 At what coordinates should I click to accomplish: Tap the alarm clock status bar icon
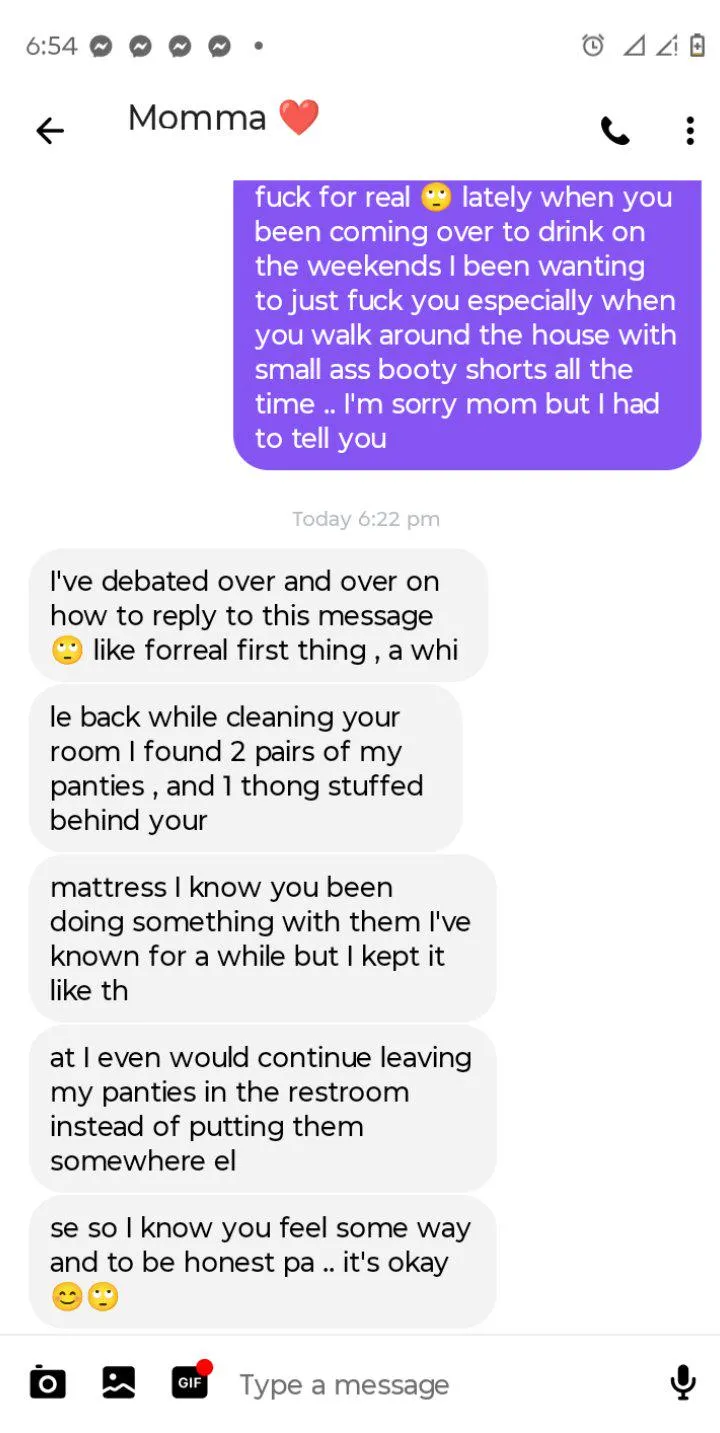coord(593,45)
